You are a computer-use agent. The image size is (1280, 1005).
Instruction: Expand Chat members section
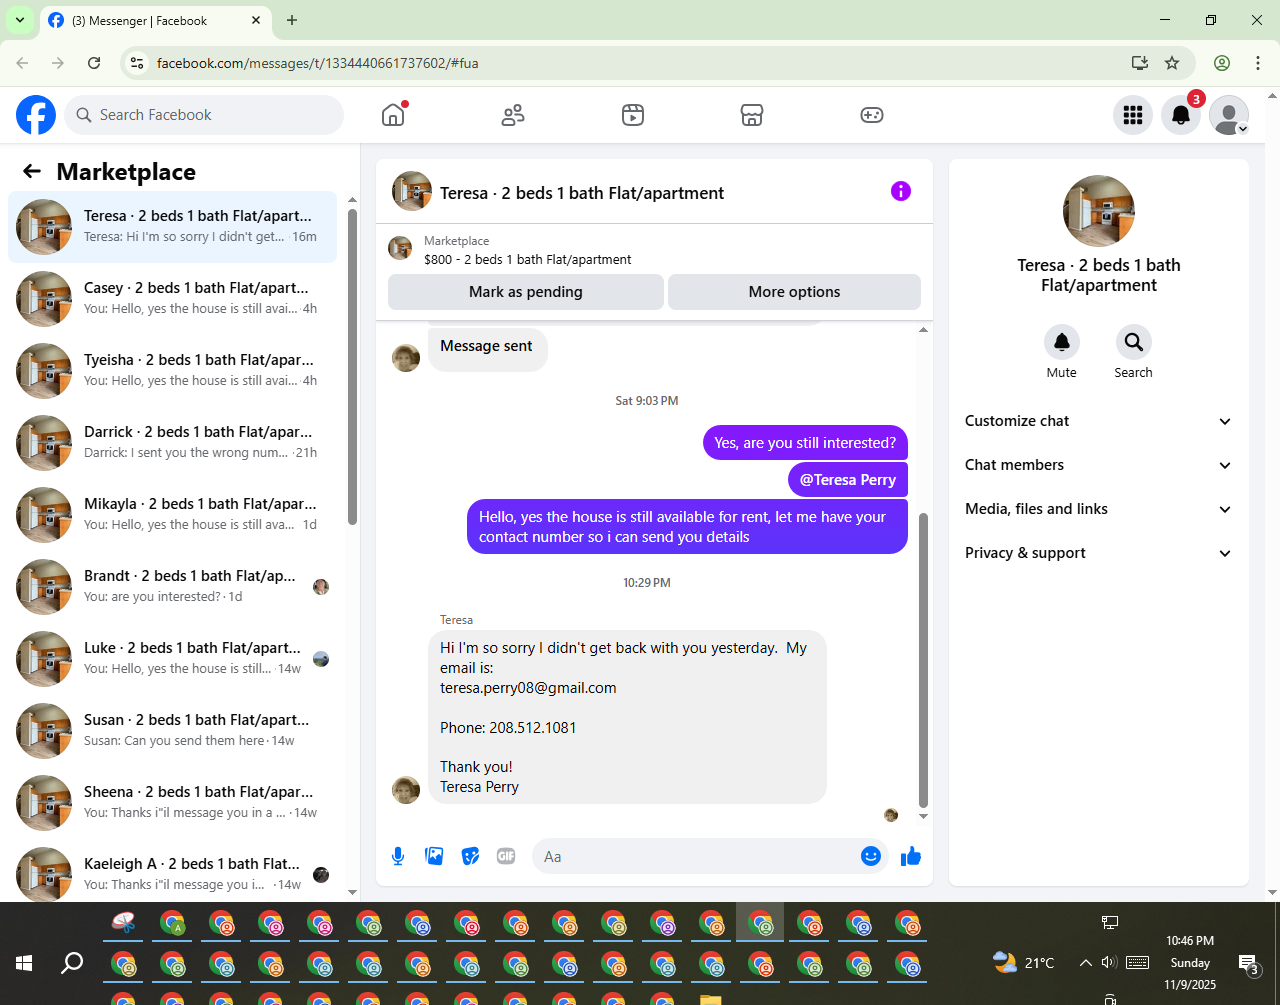[1098, 465]
